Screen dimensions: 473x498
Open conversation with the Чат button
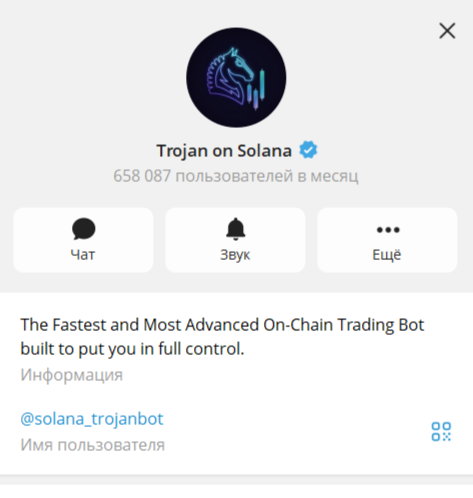click(83, 240)
